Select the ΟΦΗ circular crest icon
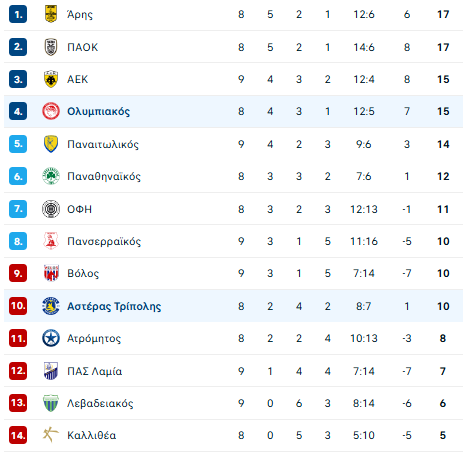Image resolution: width=463 pixels, height=455 pixels. point(51,209)
